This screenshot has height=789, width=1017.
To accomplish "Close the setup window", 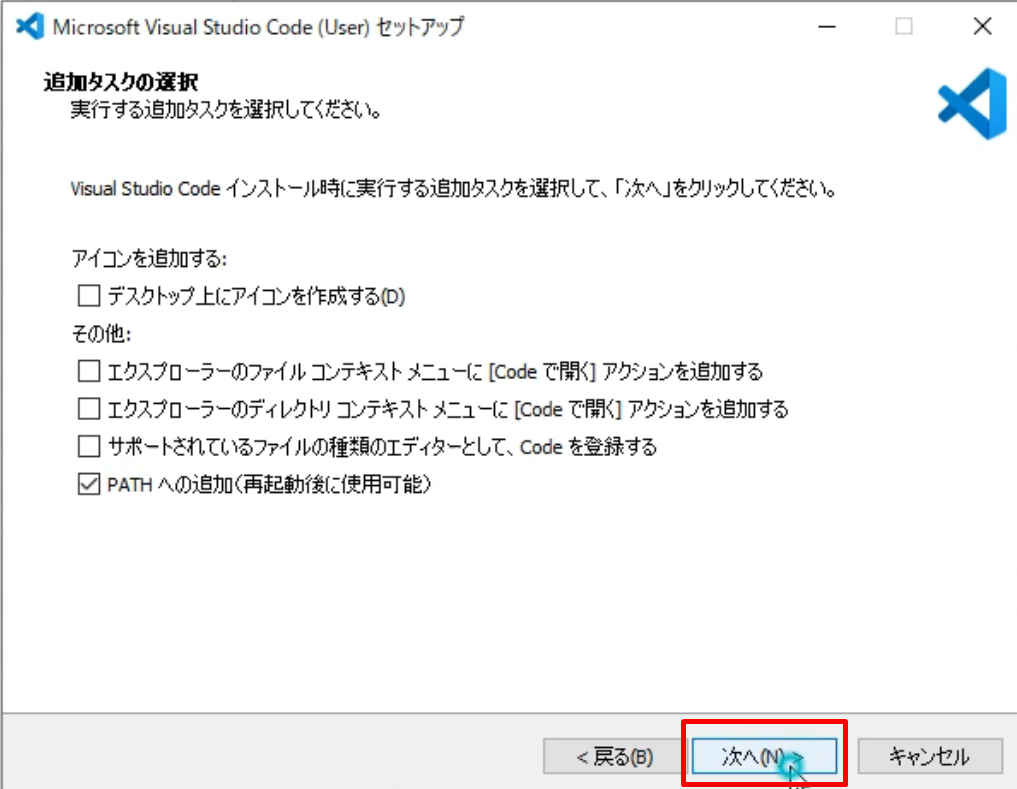I will pyautogui.click(x=983, y=27).
